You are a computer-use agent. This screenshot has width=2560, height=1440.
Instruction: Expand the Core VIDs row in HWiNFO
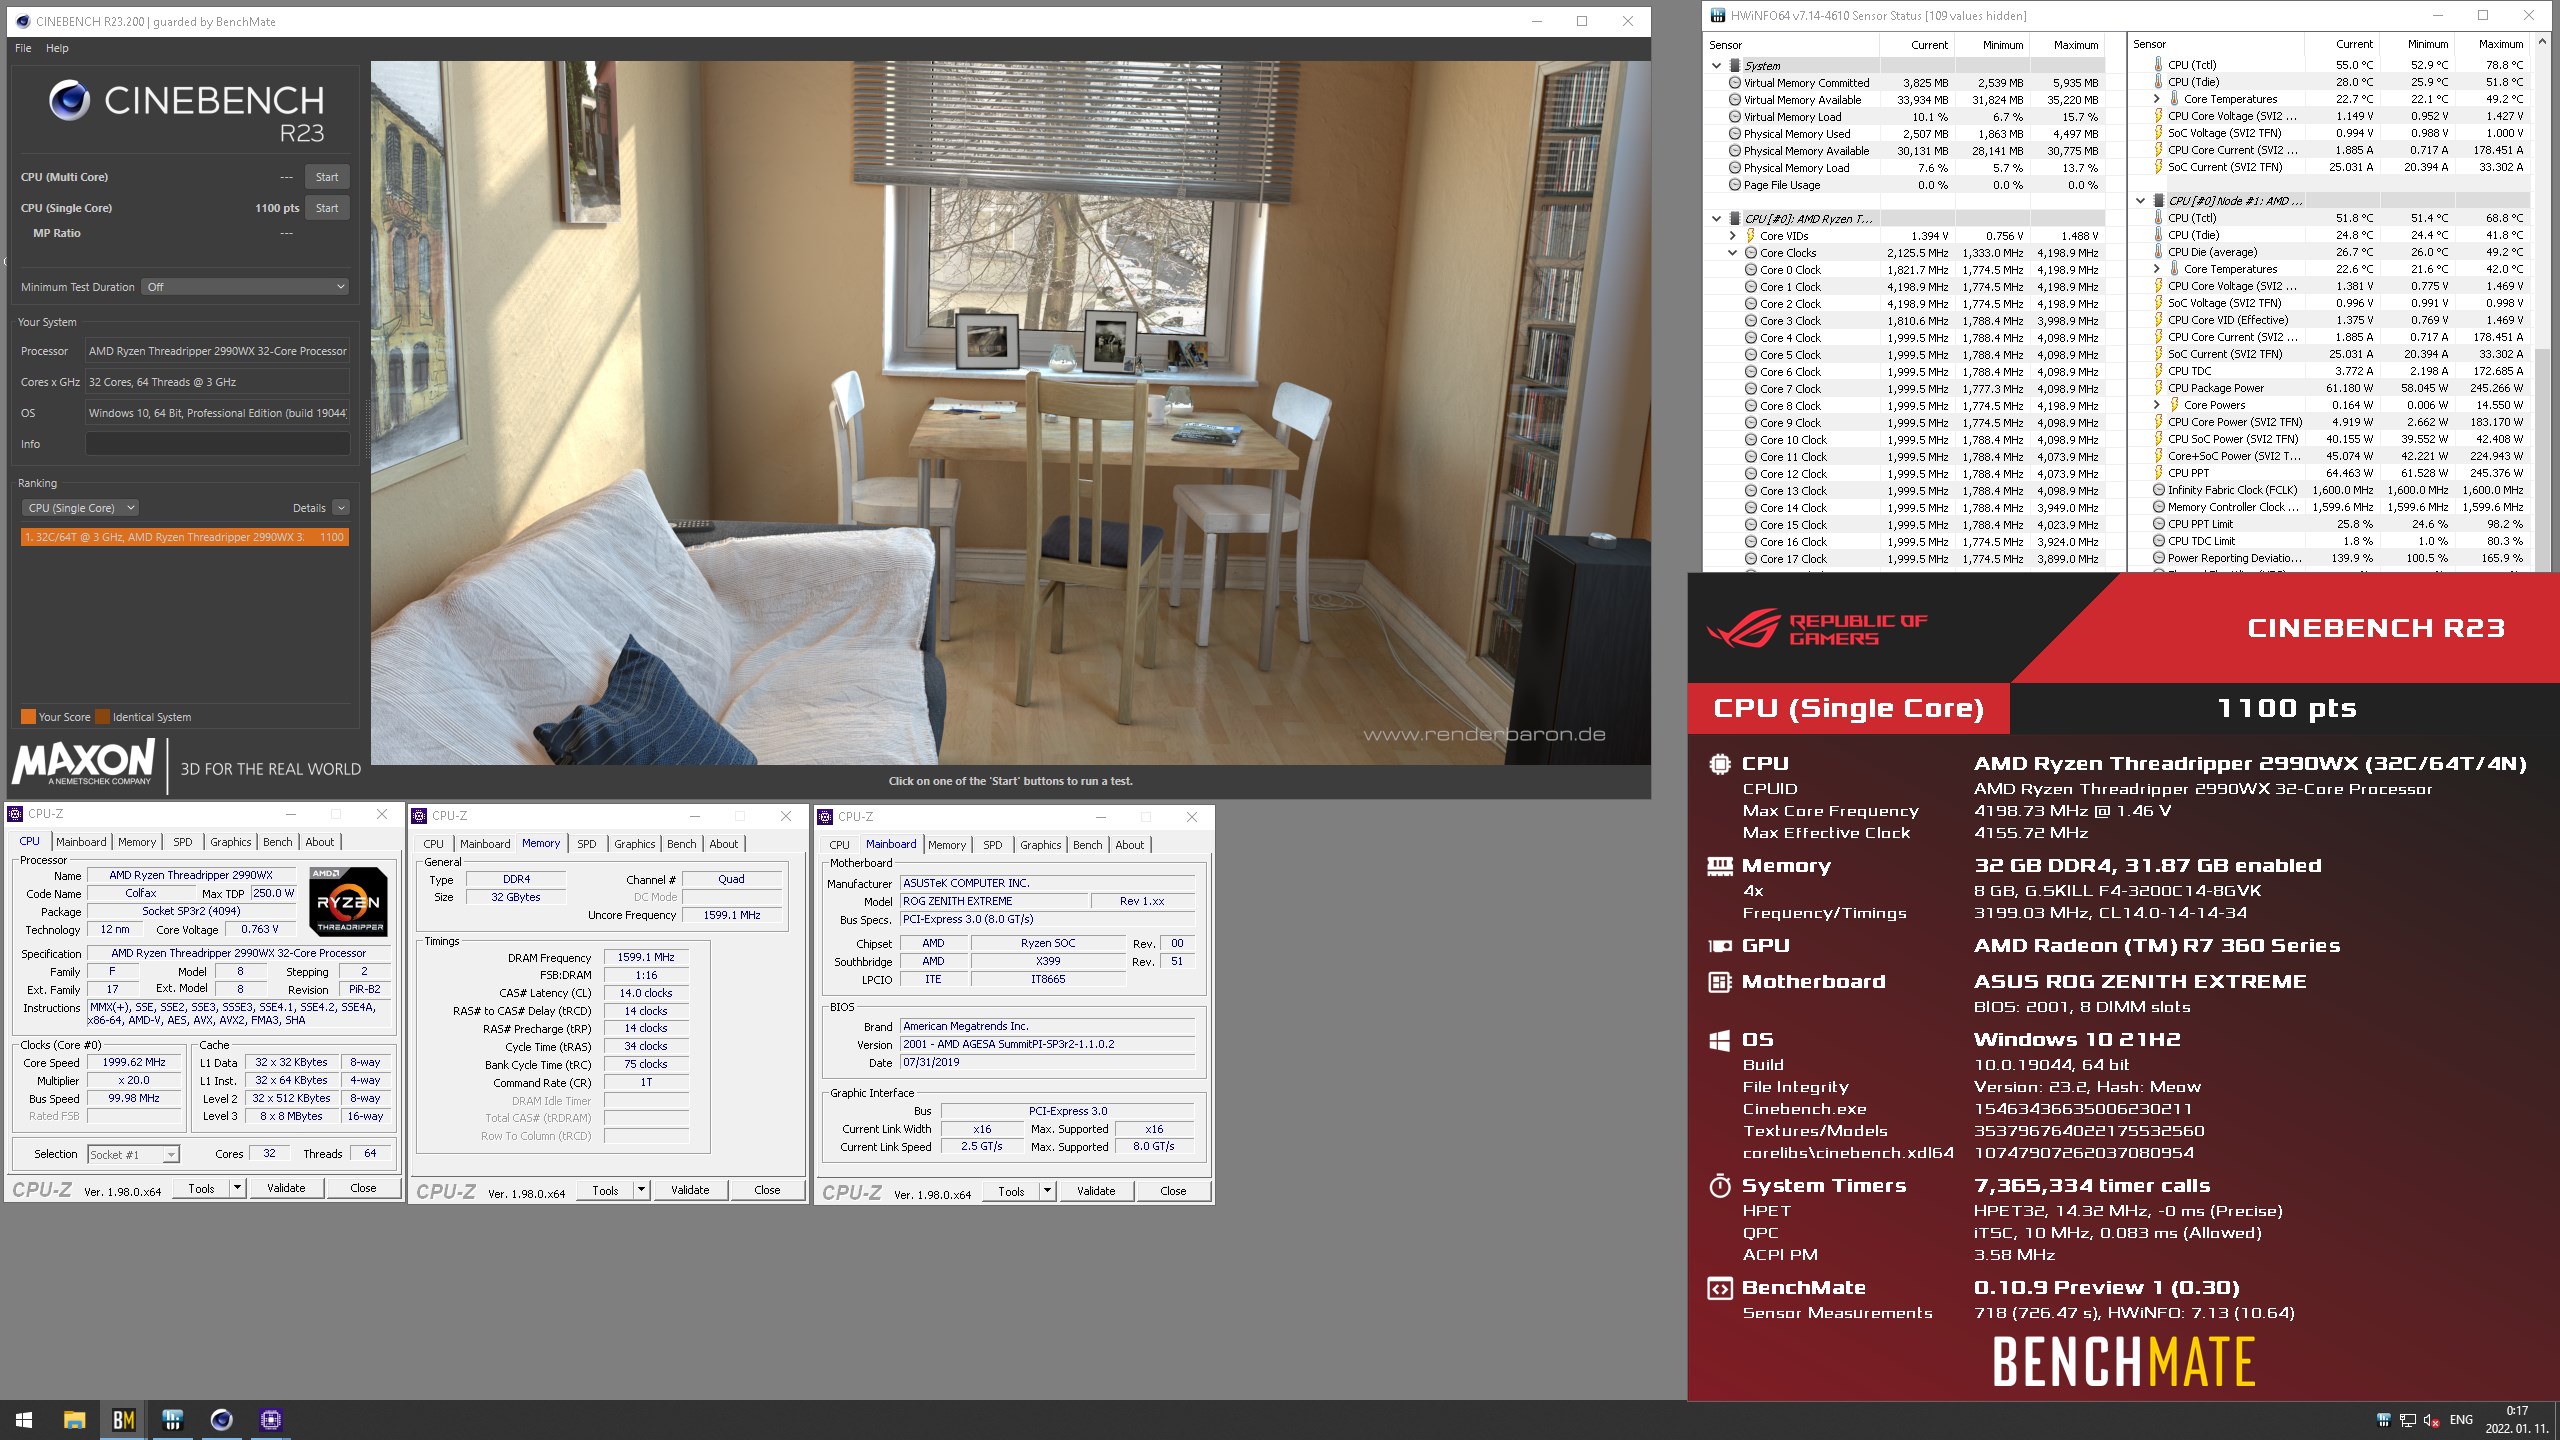coord(1733,236)
